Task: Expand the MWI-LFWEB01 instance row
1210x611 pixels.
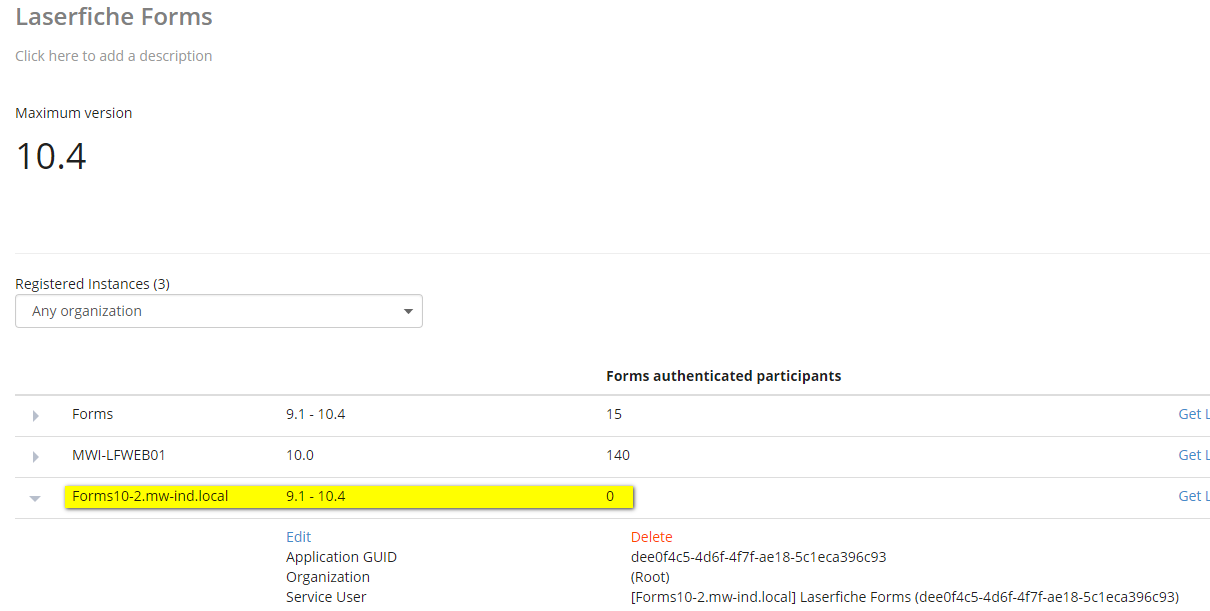Action: [x=35, y=456]
